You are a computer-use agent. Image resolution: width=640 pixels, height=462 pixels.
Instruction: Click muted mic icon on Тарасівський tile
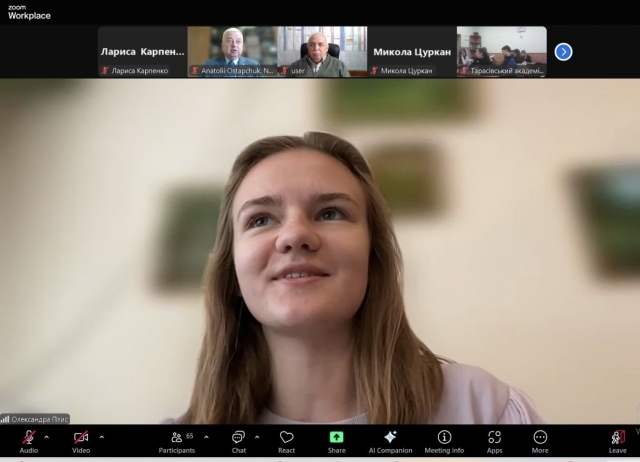464,71
